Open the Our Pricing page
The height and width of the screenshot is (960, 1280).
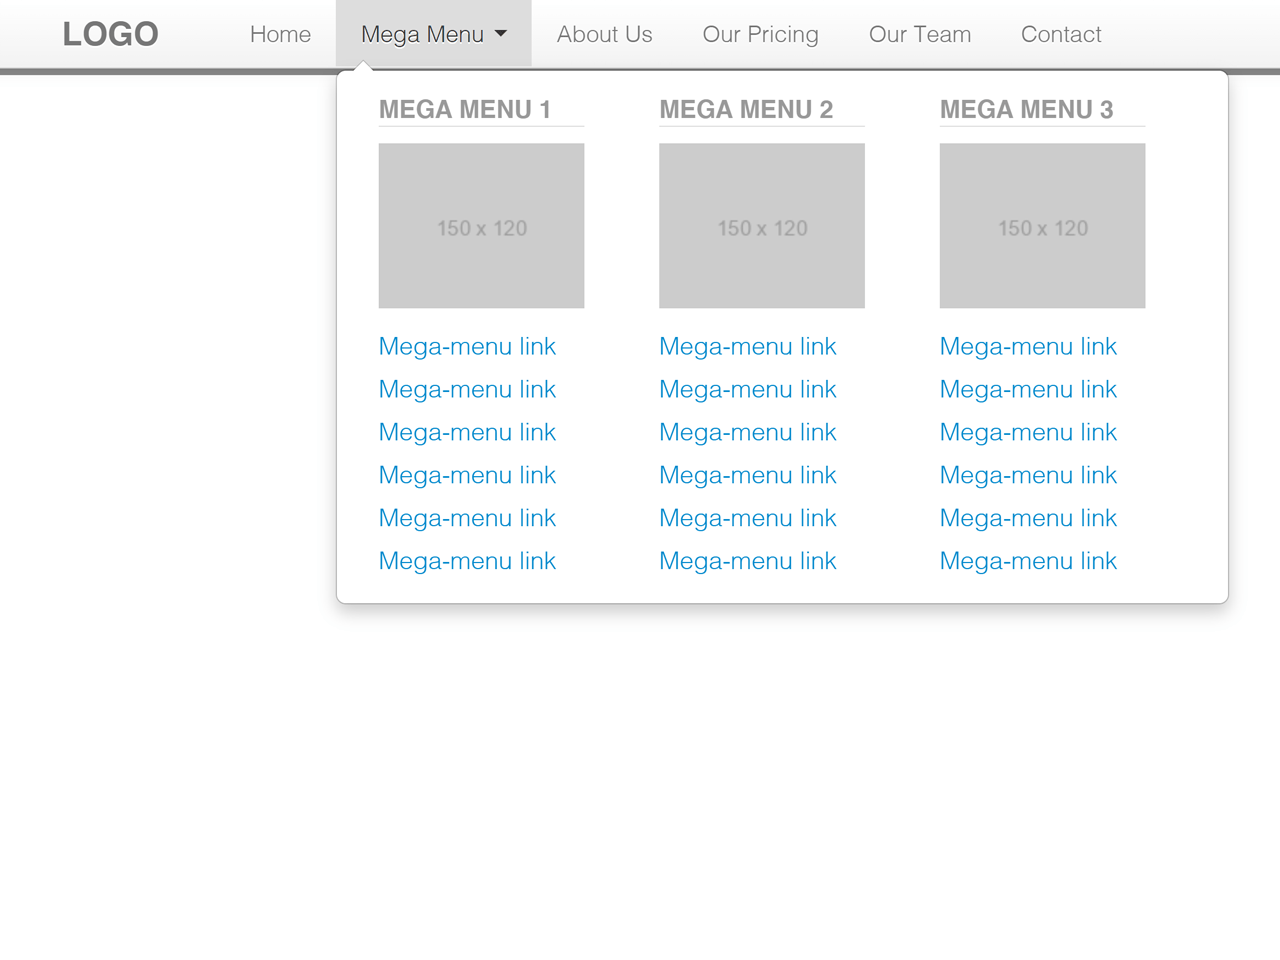[x=760, y=34]
